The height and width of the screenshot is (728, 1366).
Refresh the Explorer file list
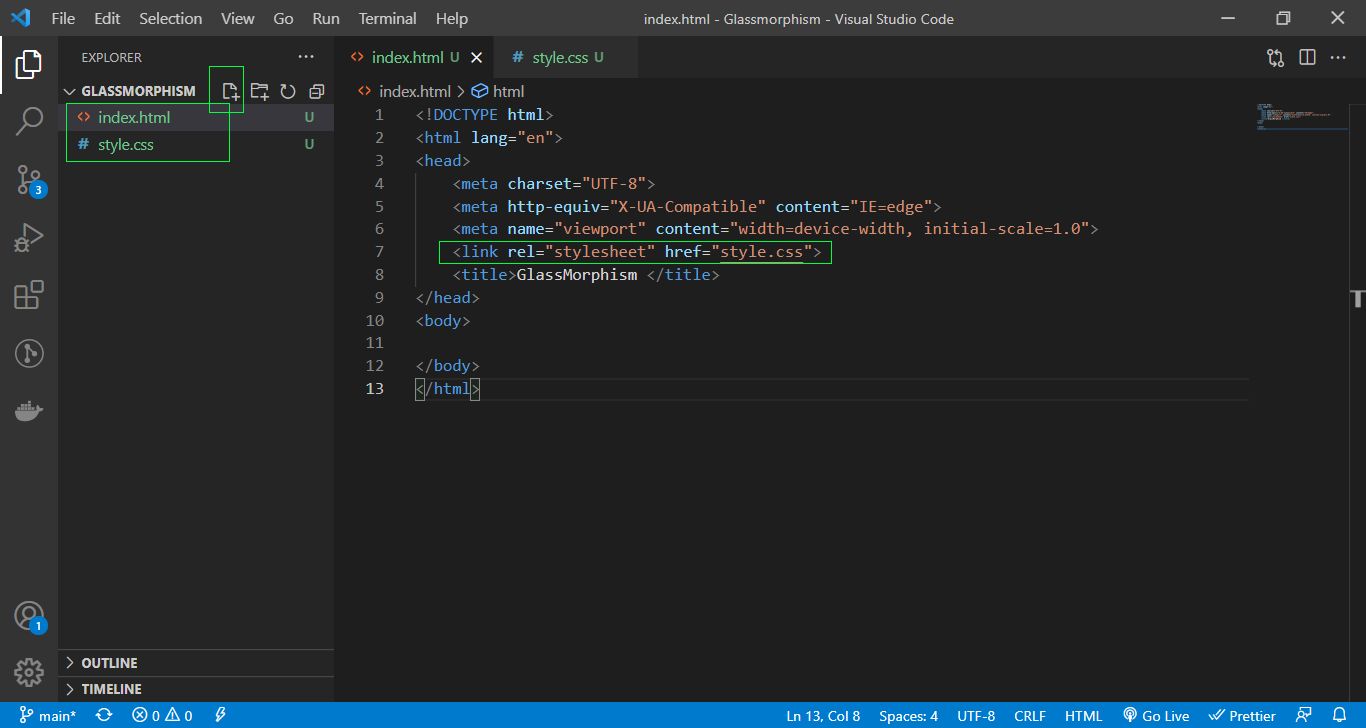click(288, 91)
